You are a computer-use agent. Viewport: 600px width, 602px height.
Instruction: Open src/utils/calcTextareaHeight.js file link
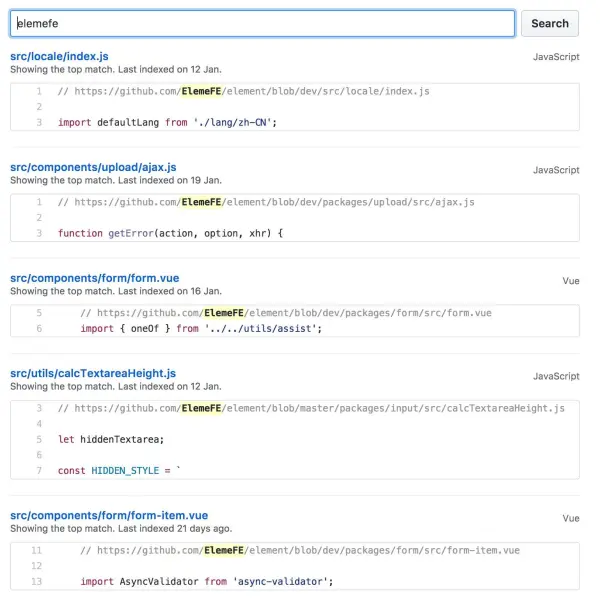(93, 374)
